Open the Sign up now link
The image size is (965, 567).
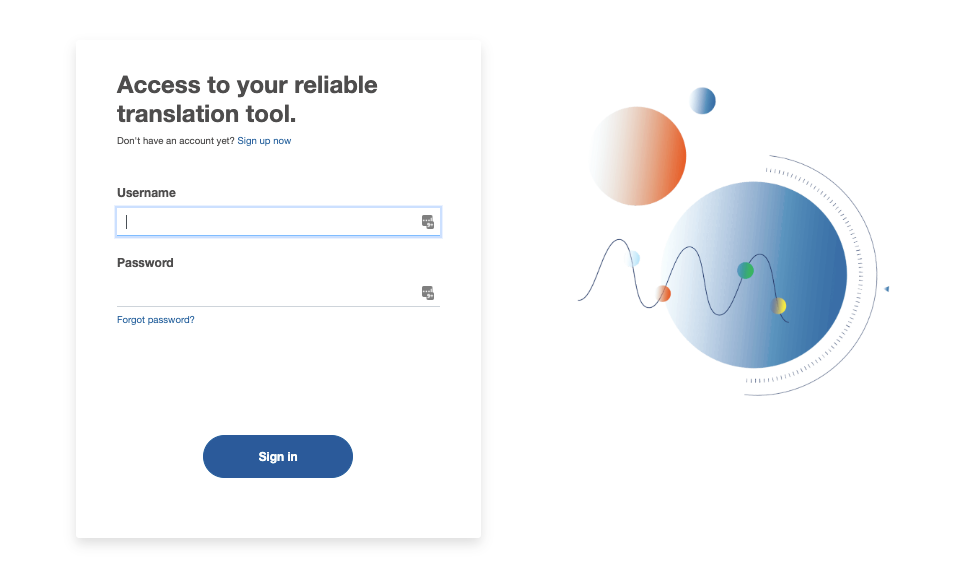264,141
